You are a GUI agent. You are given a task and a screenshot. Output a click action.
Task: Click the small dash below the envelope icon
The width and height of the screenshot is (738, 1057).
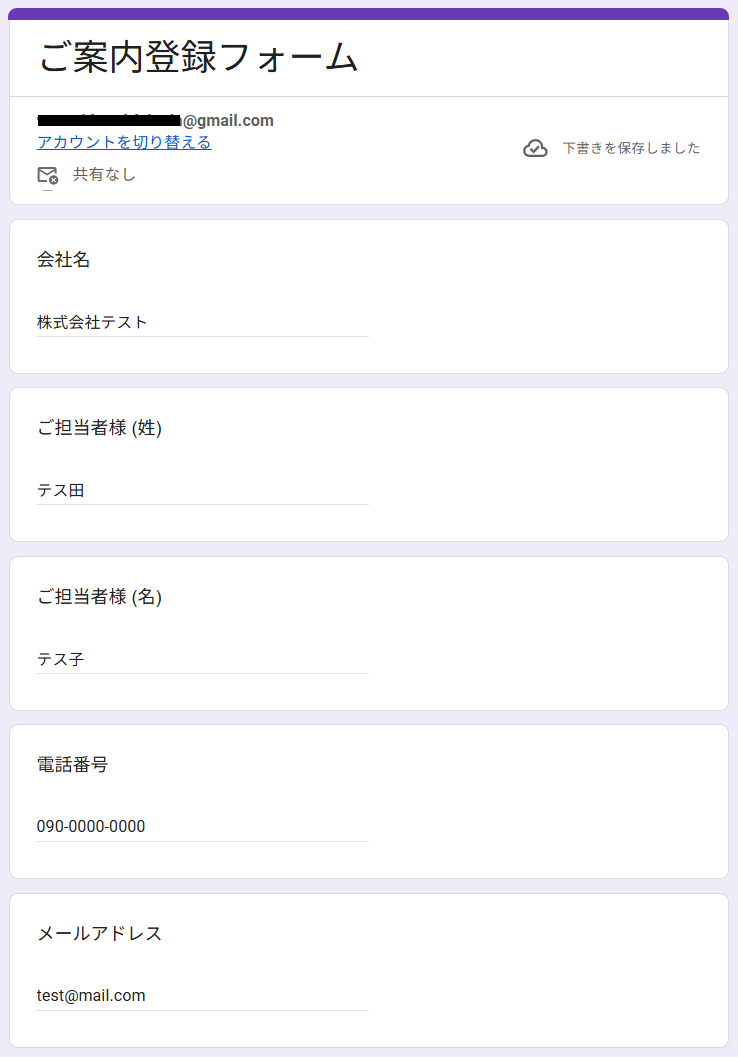point(47,190)
